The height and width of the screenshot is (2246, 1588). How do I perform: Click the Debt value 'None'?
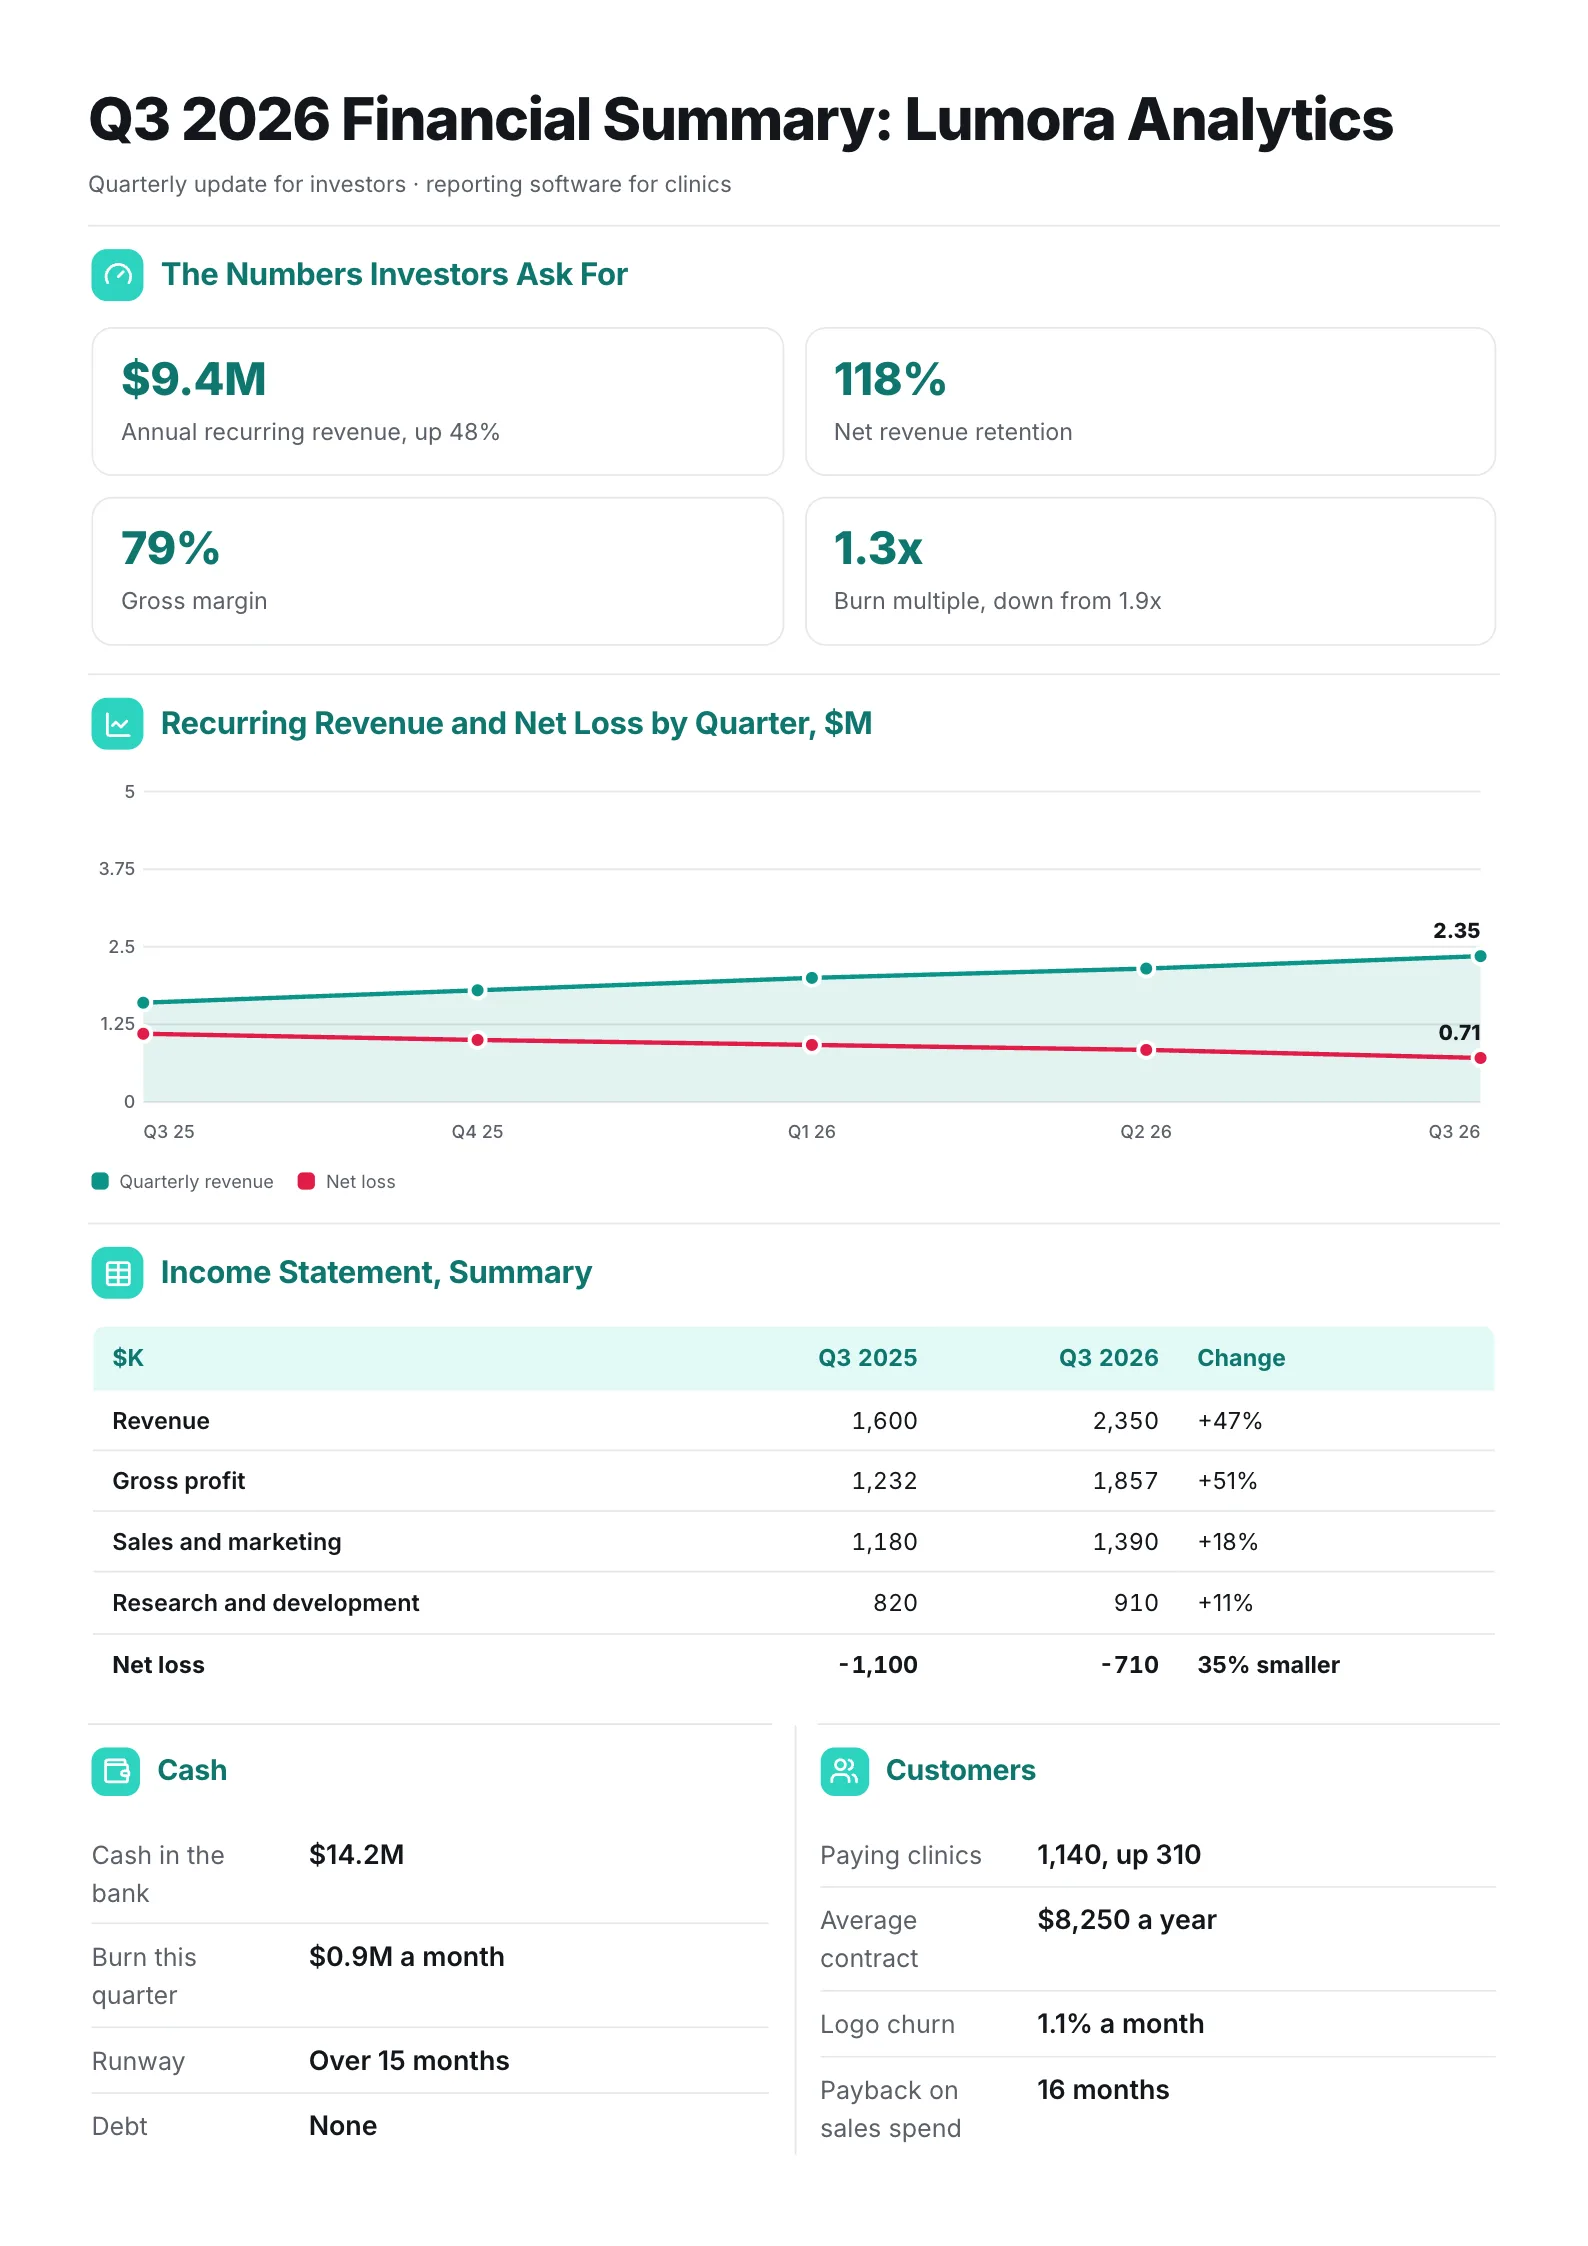(343, 2126)
